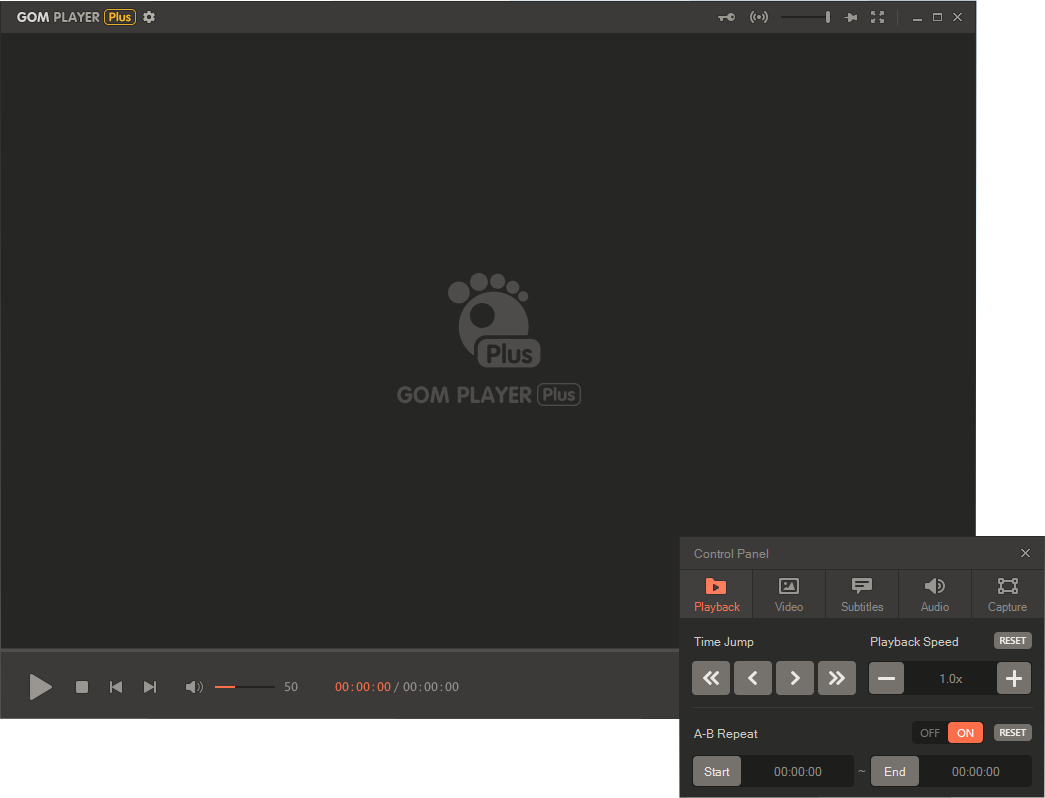This screenshot has height=798, width=1045.
Task: Minimize the GOM Player window
Action: point(917,18)
